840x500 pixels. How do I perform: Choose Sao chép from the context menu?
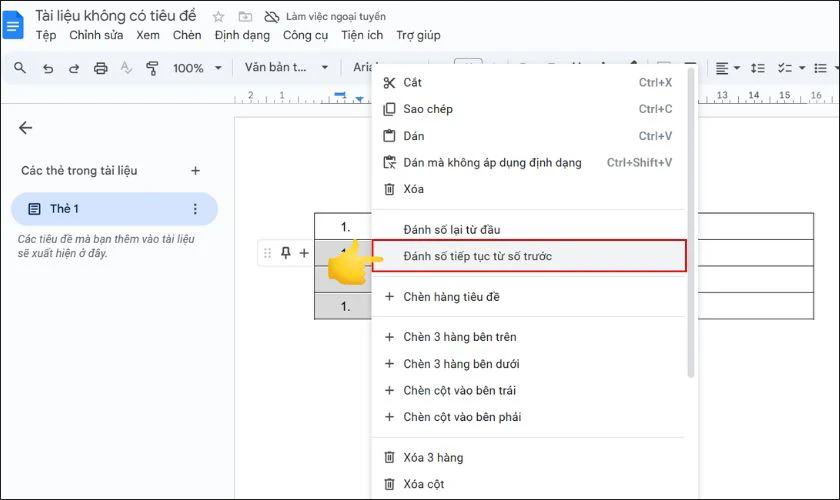point(528,109)
